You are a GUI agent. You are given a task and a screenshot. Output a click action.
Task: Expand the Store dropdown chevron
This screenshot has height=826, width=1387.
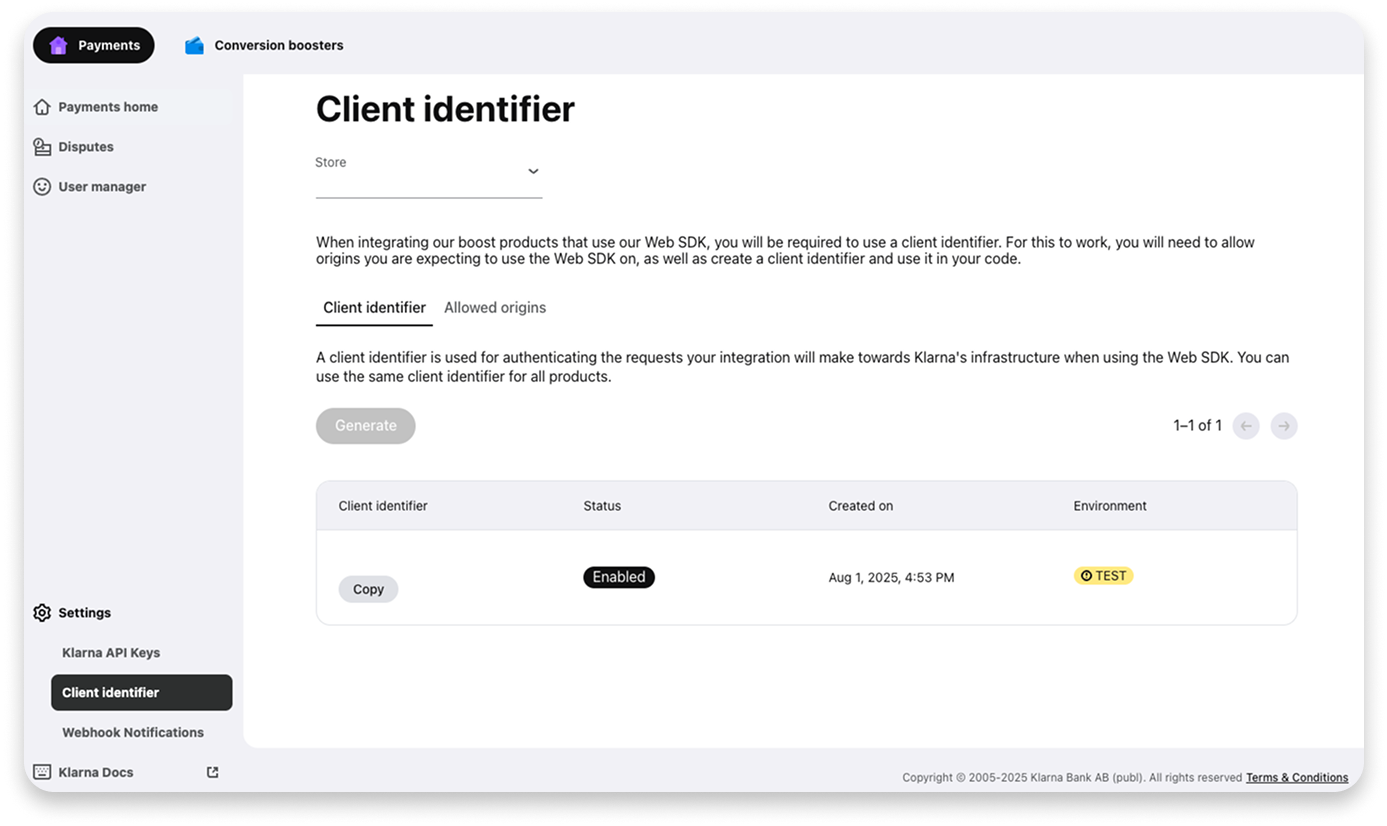point(533,171)
